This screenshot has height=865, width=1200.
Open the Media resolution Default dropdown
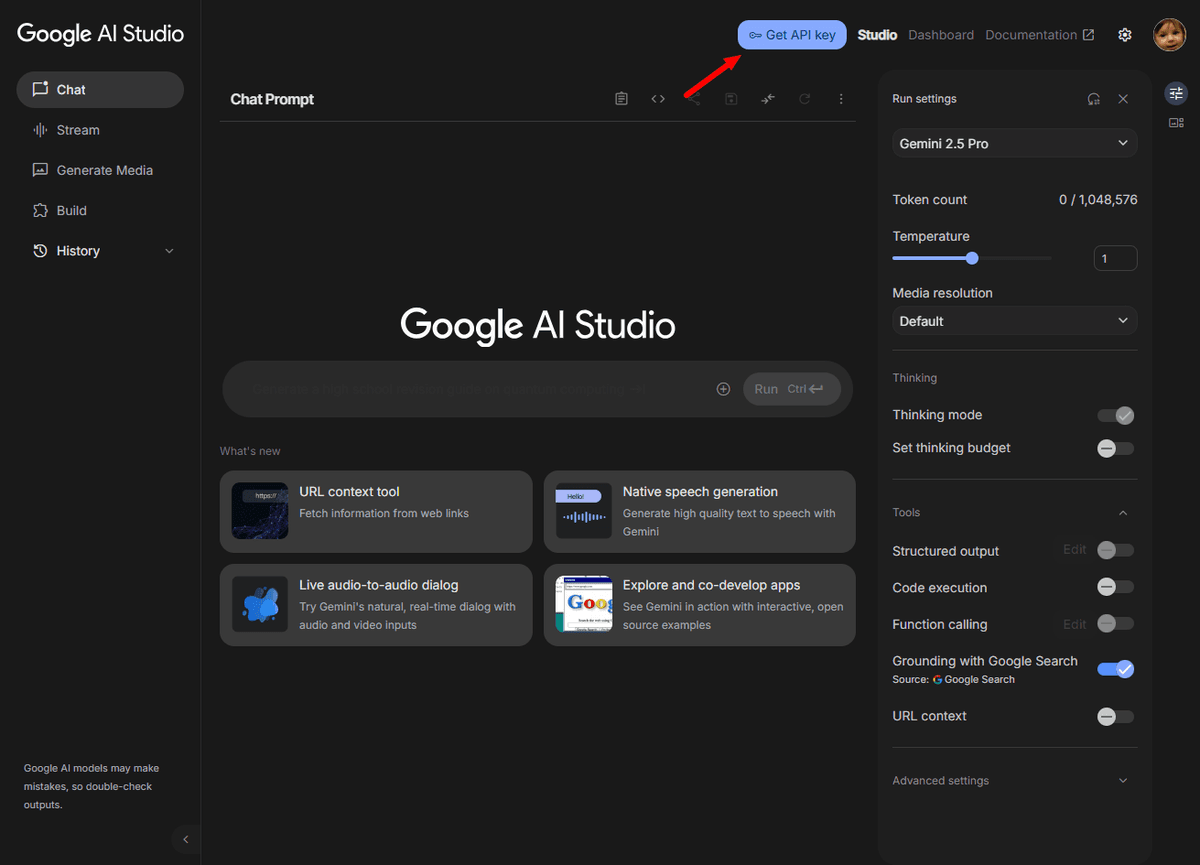point(1014,321)
